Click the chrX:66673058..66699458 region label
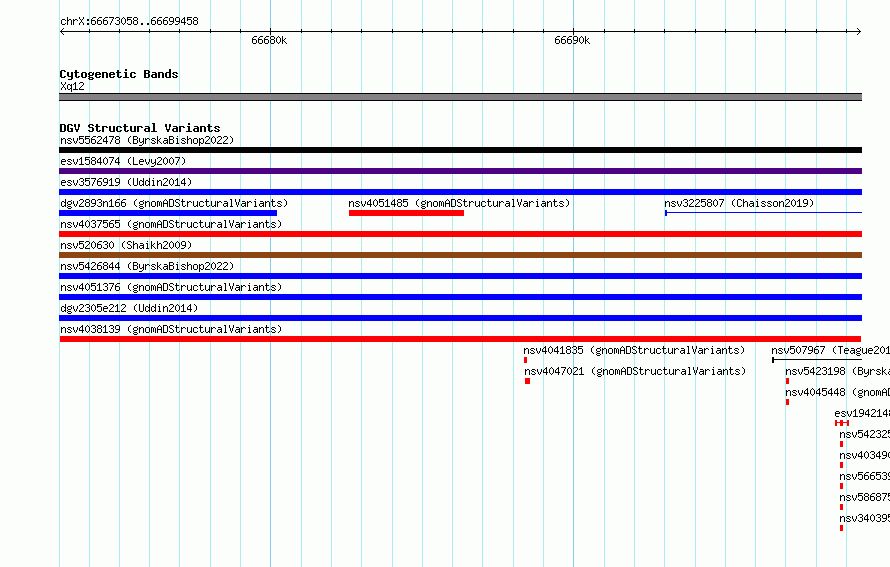Screen dimensions: 890x567 pos(129,22)
